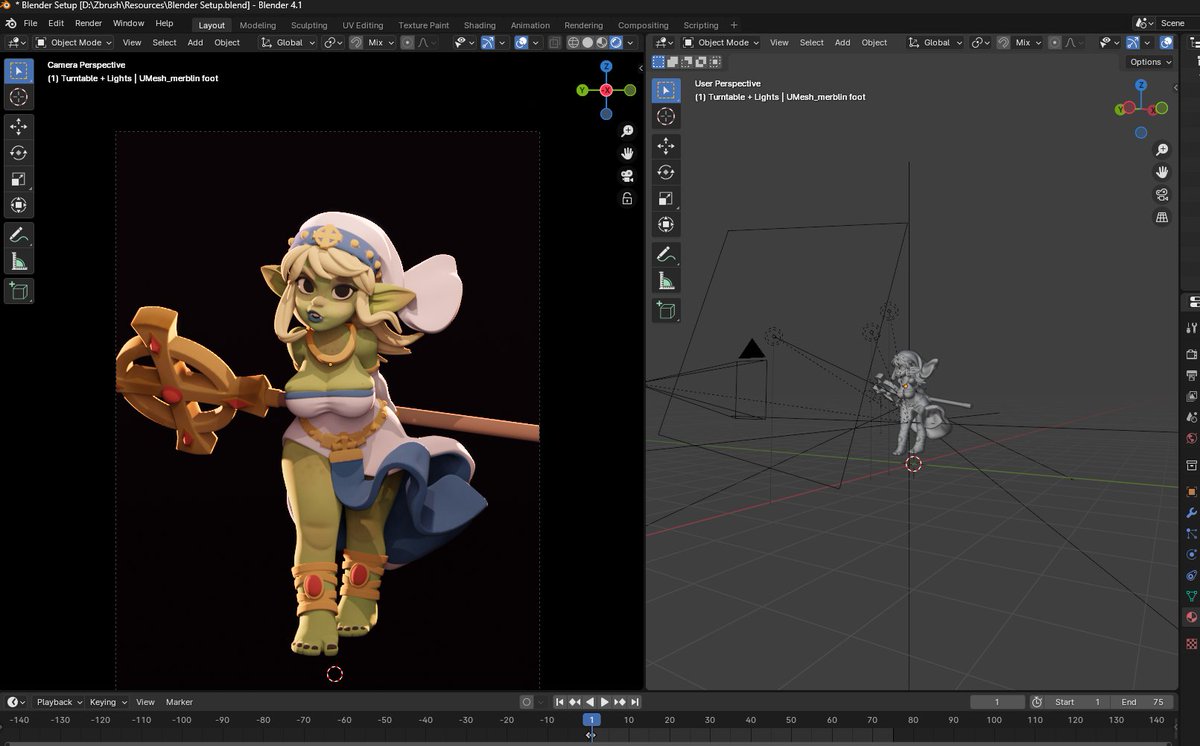Open the Edit menu
Screen dimensions: 1200x746
tap(56, 23)
